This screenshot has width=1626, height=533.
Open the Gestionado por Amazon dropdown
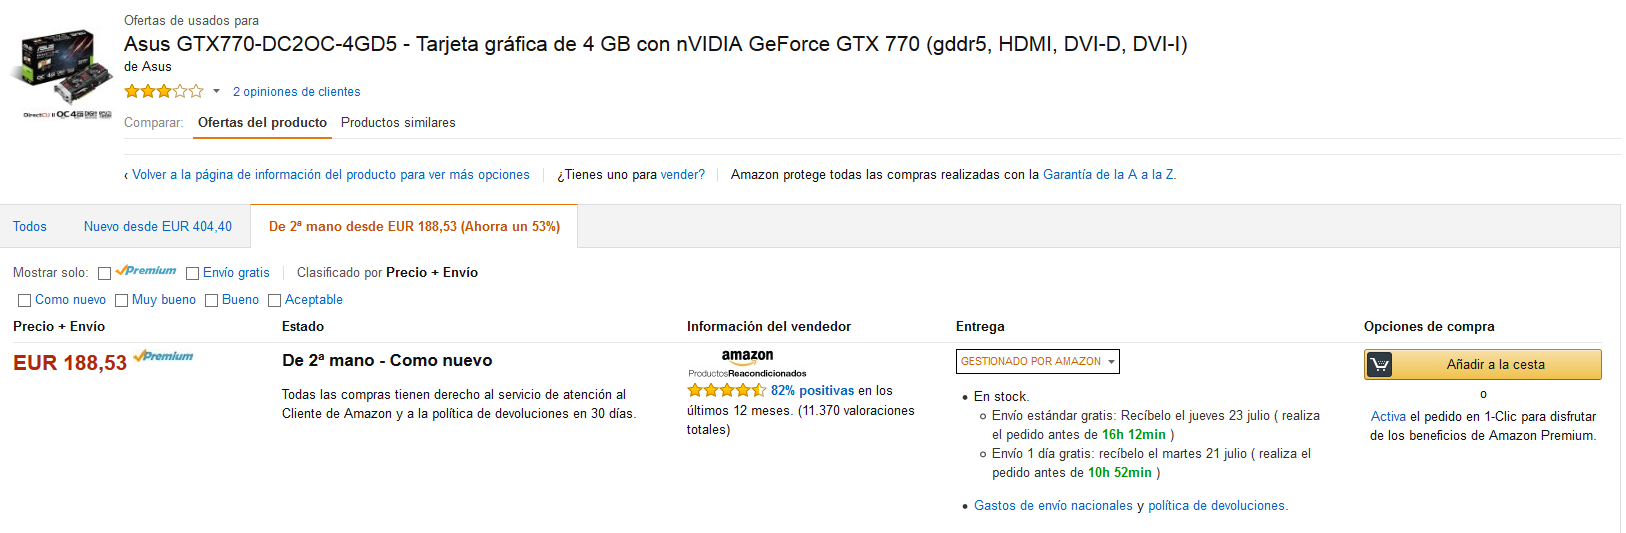click(1037, 361)
